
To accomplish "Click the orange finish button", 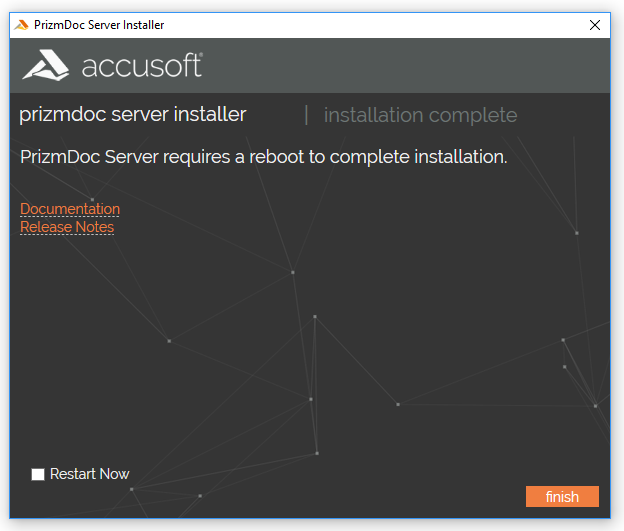I will click(x=562, y=496).
